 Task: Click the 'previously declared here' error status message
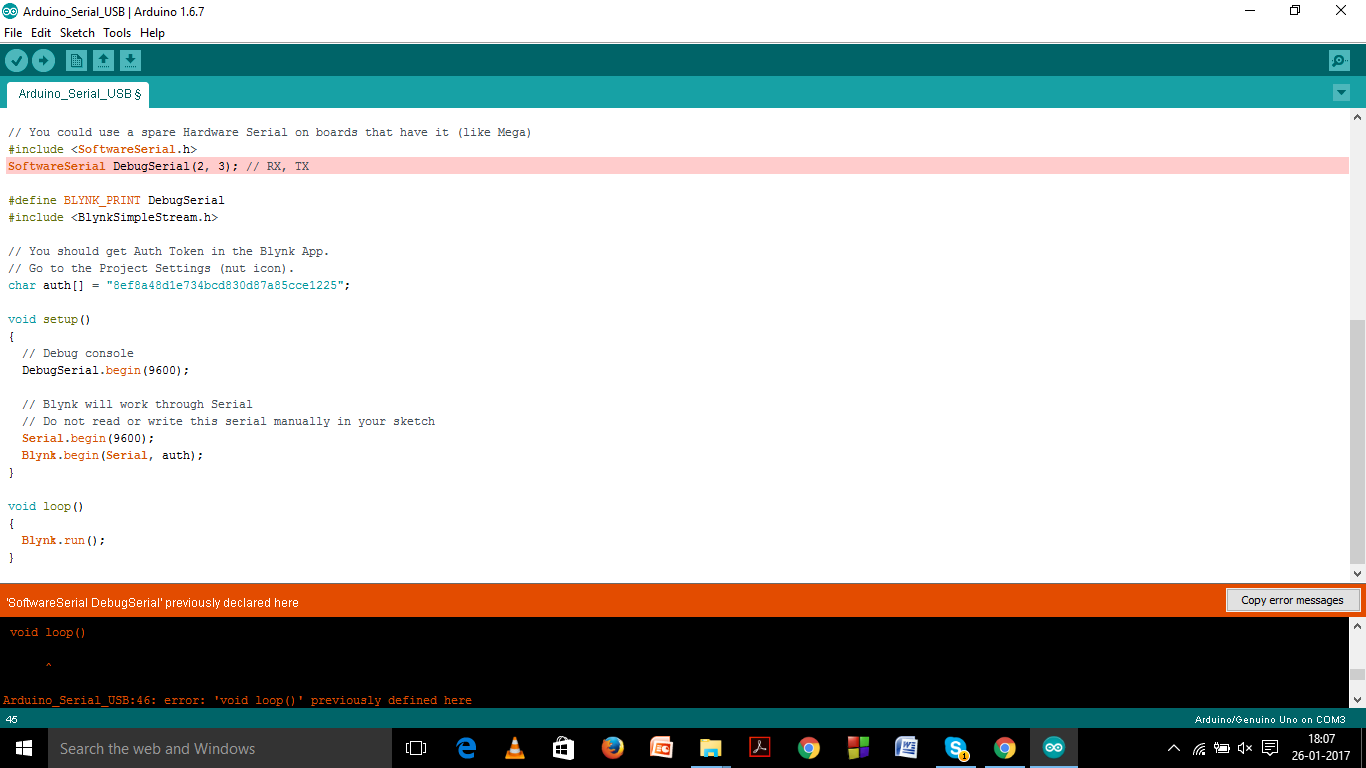[152, 602]
